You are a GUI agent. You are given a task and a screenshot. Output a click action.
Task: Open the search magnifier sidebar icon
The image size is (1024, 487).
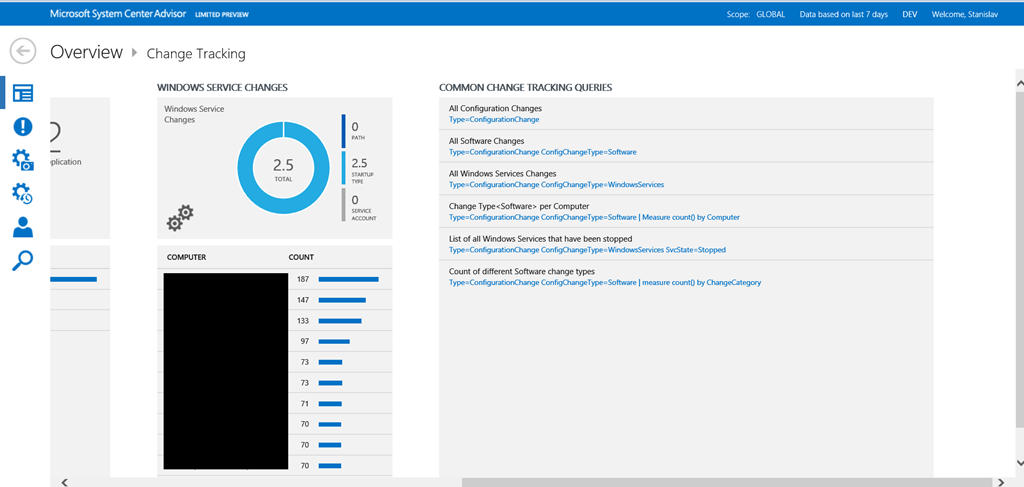click(22, 261)
